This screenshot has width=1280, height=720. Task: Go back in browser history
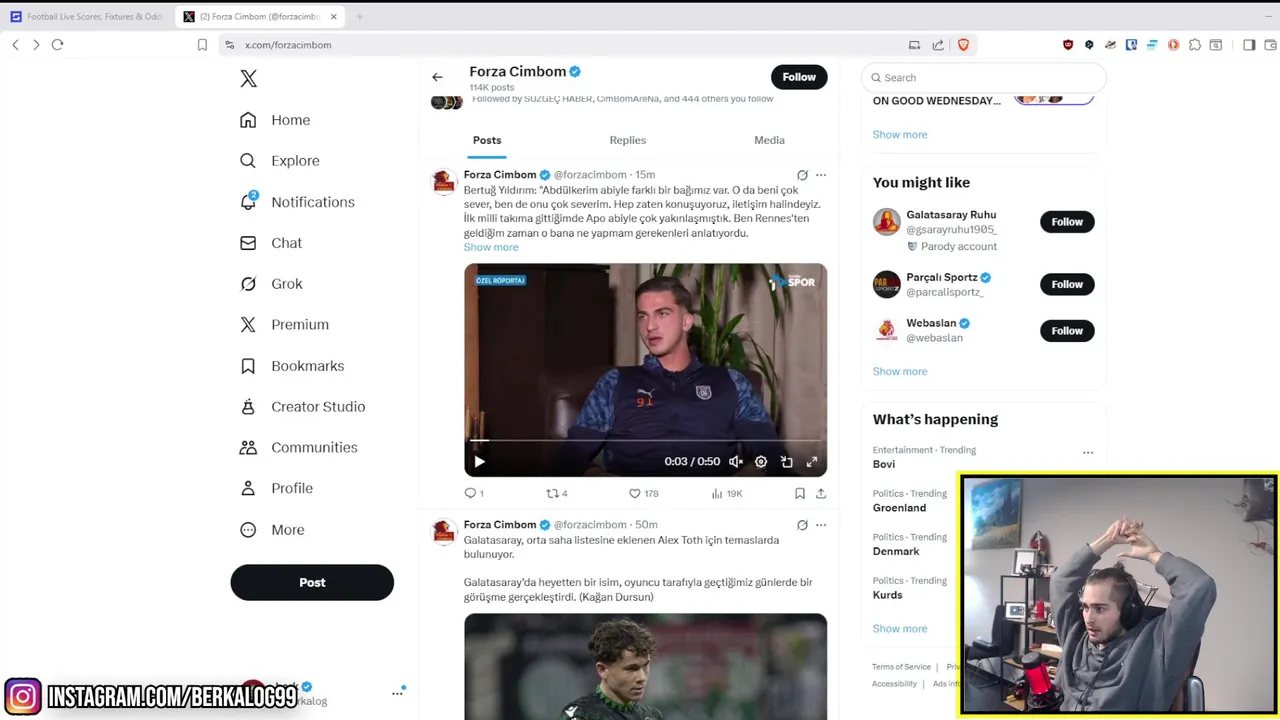coord(15,45)
